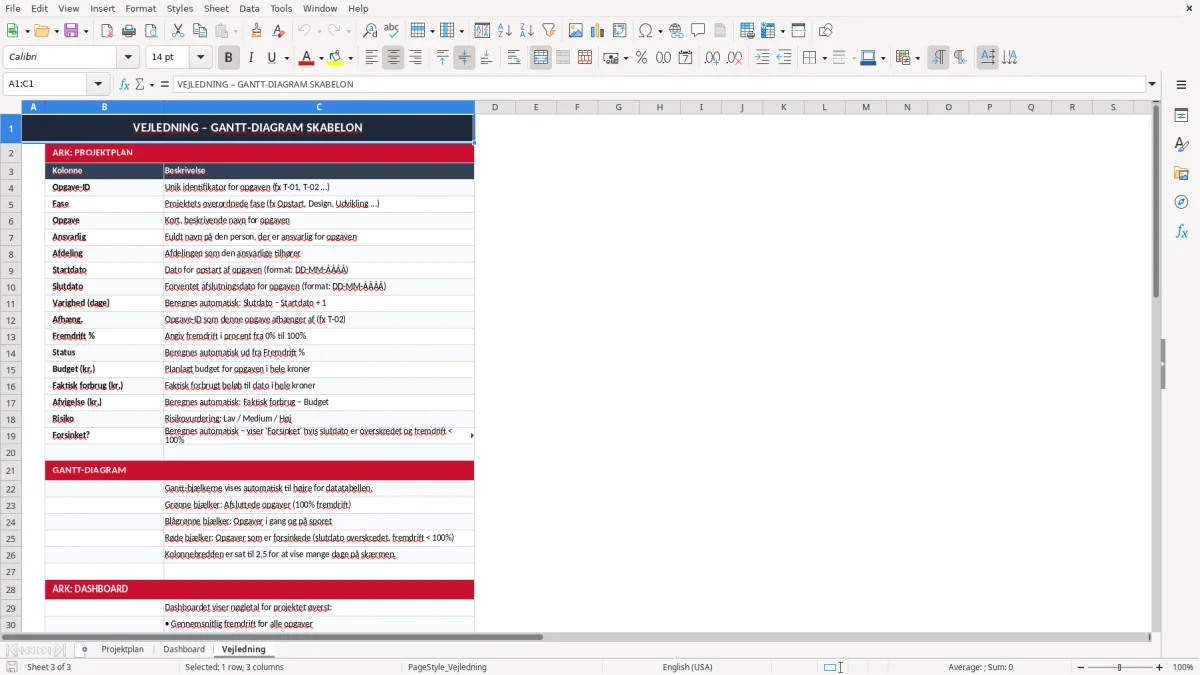This screenshot has height=675, width=1200.
Task: Click the 100% zoom level indicator
Action: [x=1183, y=667]
